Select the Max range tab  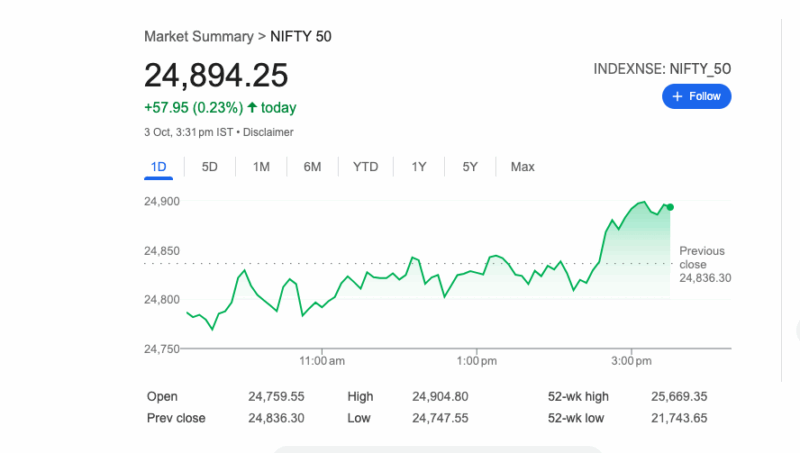click(522, 166)
